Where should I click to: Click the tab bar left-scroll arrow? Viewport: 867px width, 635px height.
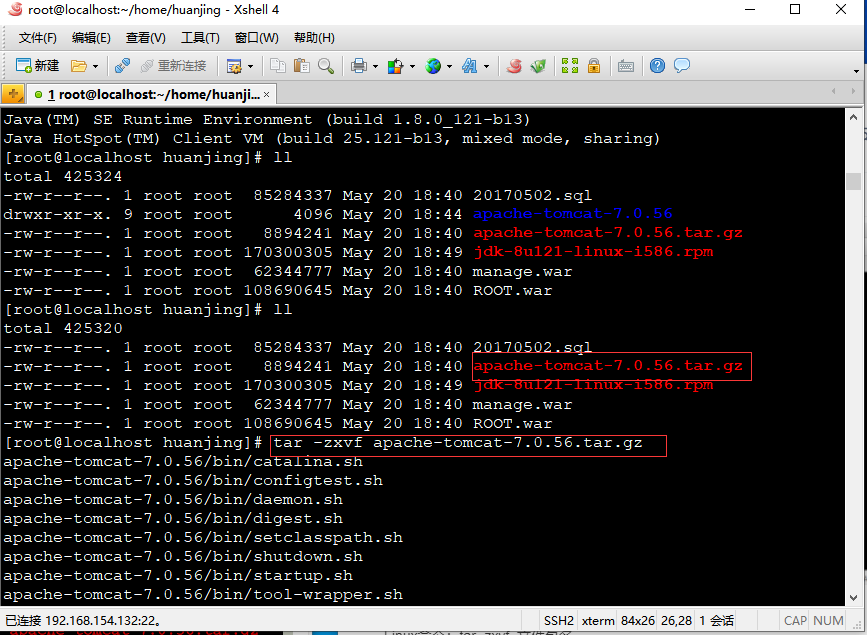coord(833,91)
